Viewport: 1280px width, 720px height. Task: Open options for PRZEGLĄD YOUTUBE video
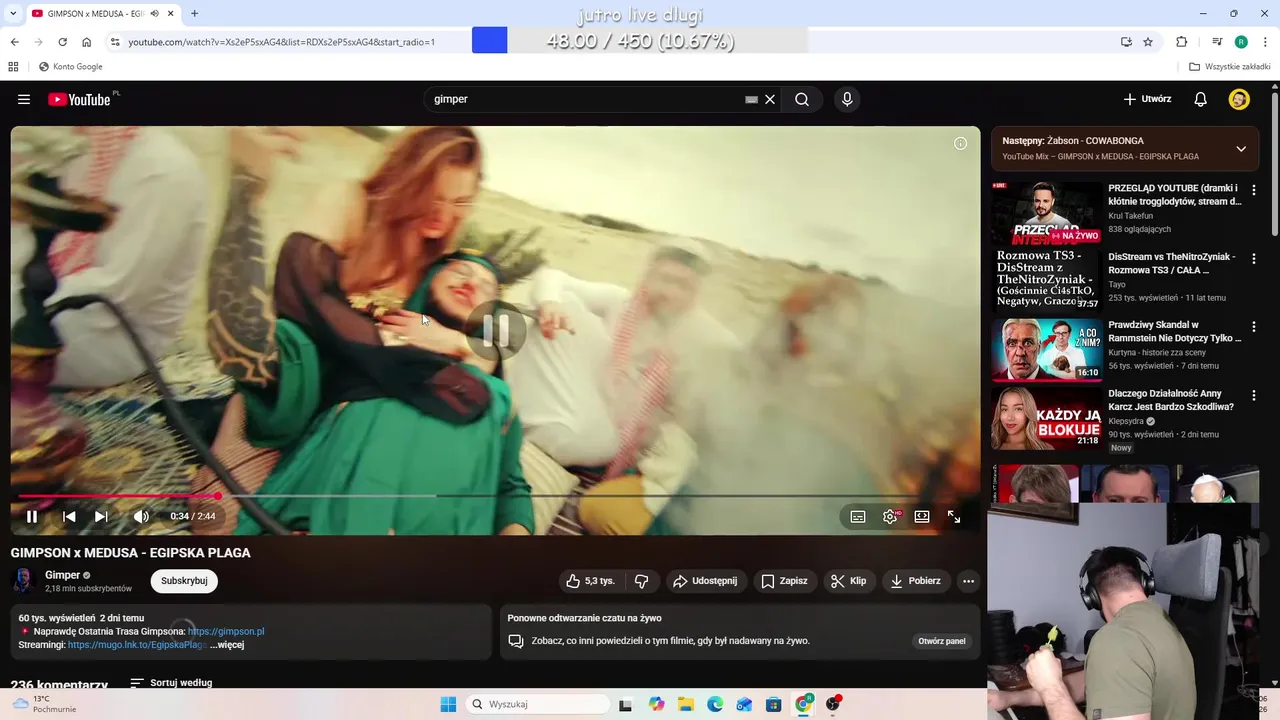(1254, 190)
